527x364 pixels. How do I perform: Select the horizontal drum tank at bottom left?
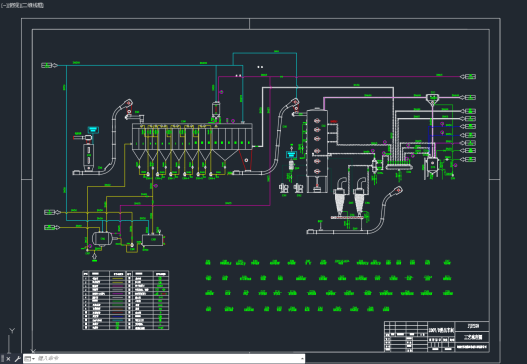(103, 238)
